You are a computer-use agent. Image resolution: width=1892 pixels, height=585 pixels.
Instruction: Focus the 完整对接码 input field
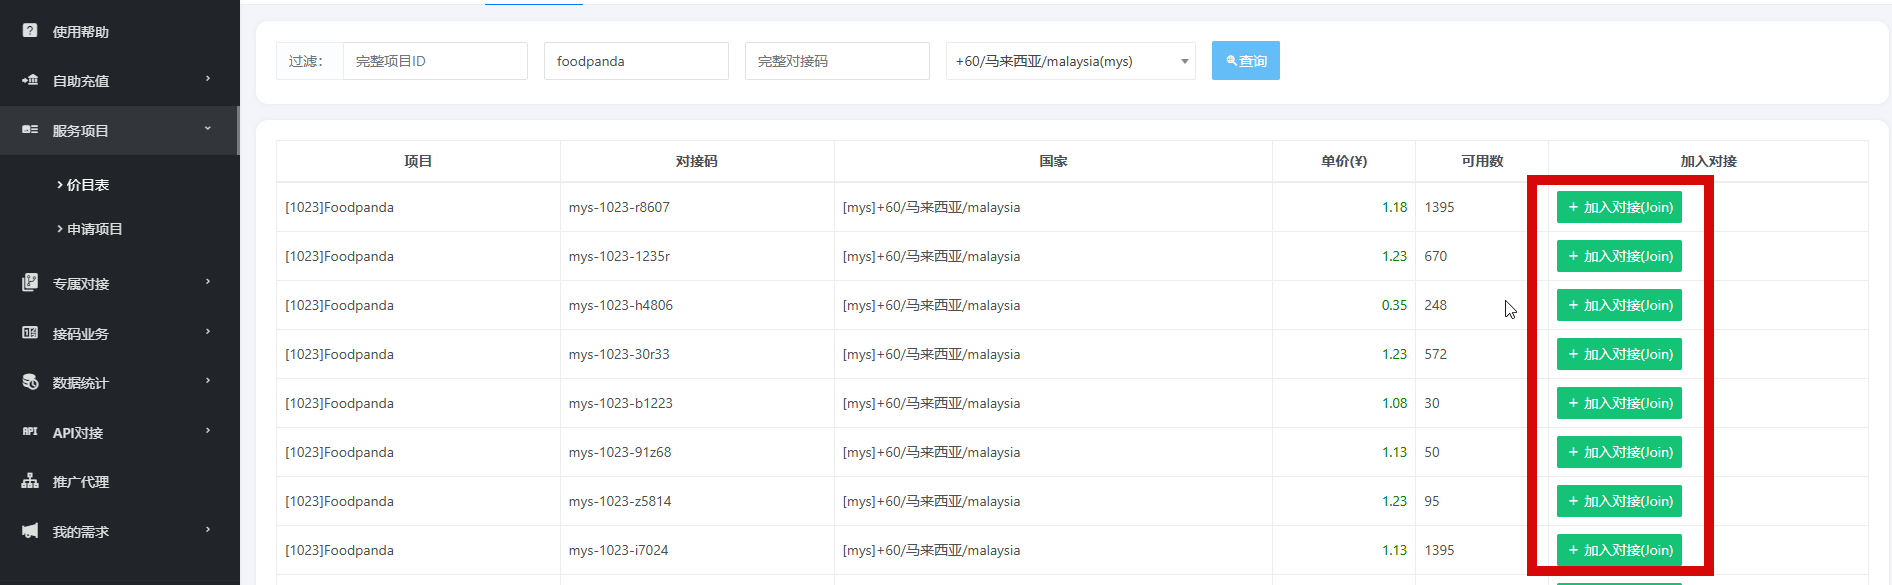(x=837, y=61)
